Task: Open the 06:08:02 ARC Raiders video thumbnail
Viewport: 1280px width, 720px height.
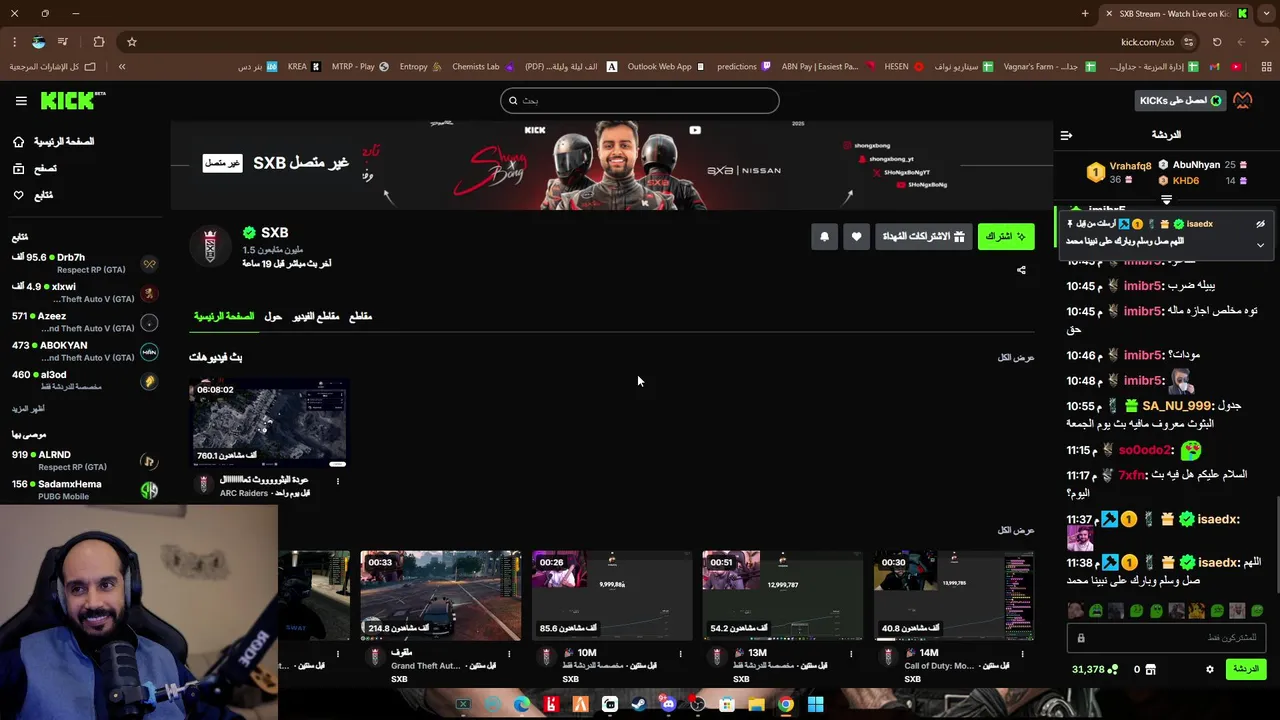Action: pyautogui.click(x=269, y=424)
